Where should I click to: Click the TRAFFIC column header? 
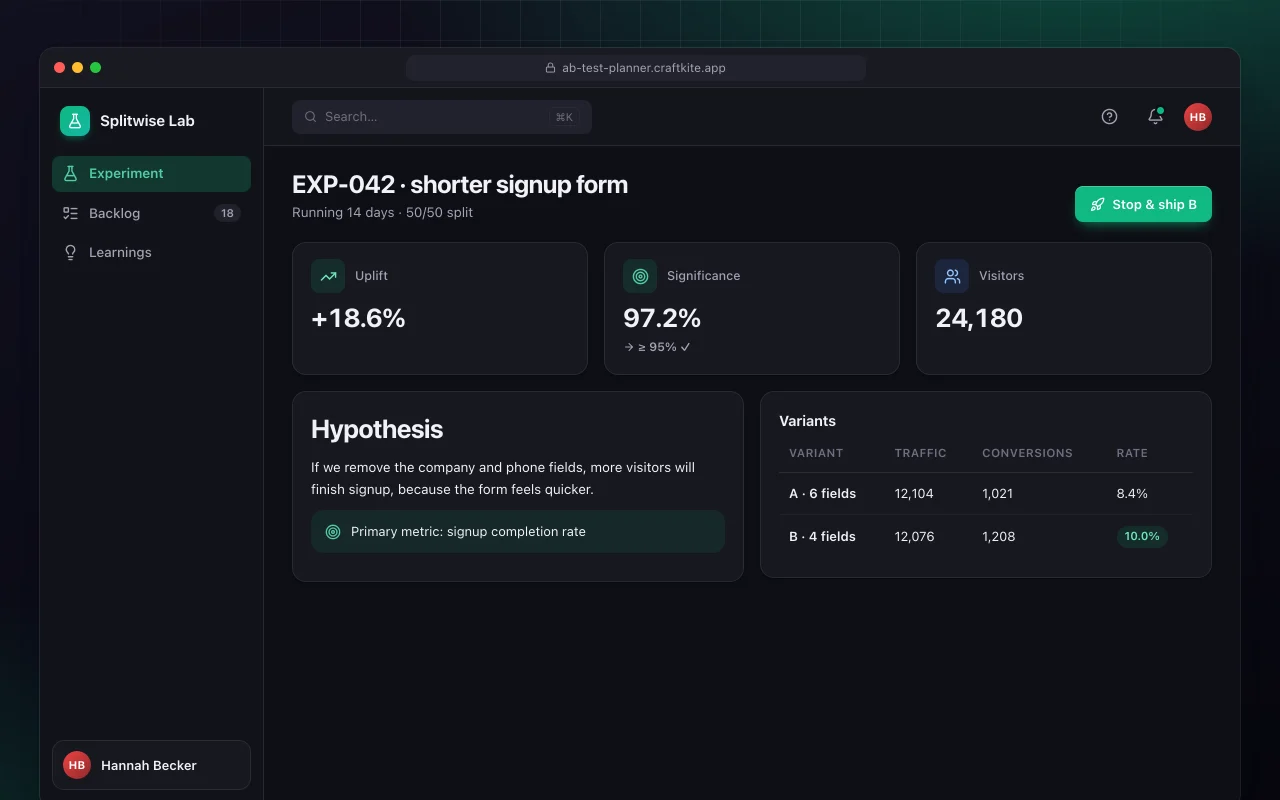point(920,453)
